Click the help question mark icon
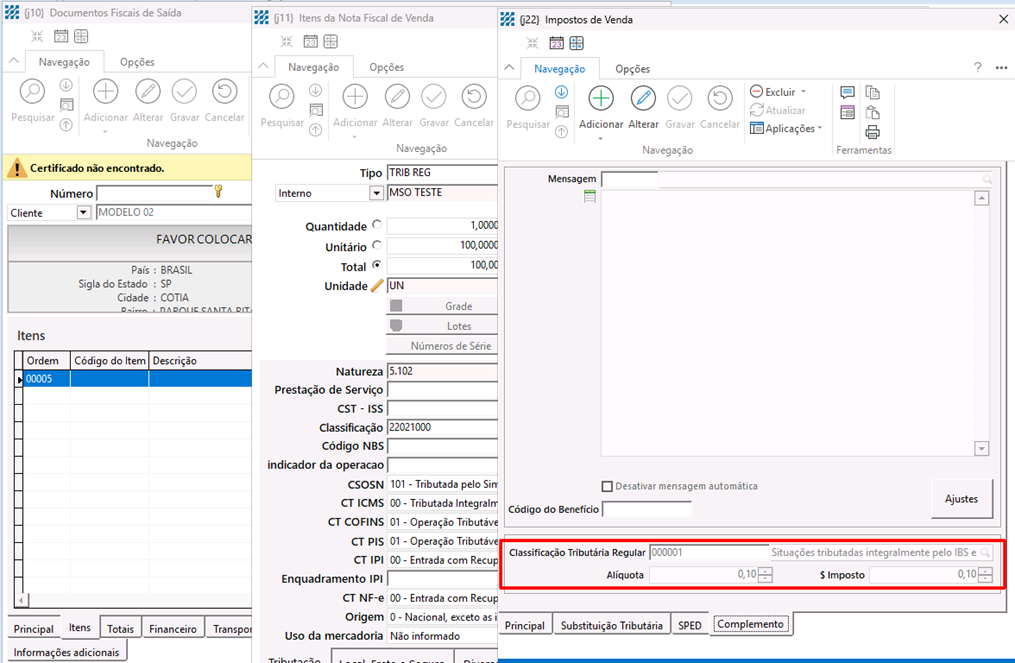This screenshot has width=1015, height=663. (x=977, y=68)
